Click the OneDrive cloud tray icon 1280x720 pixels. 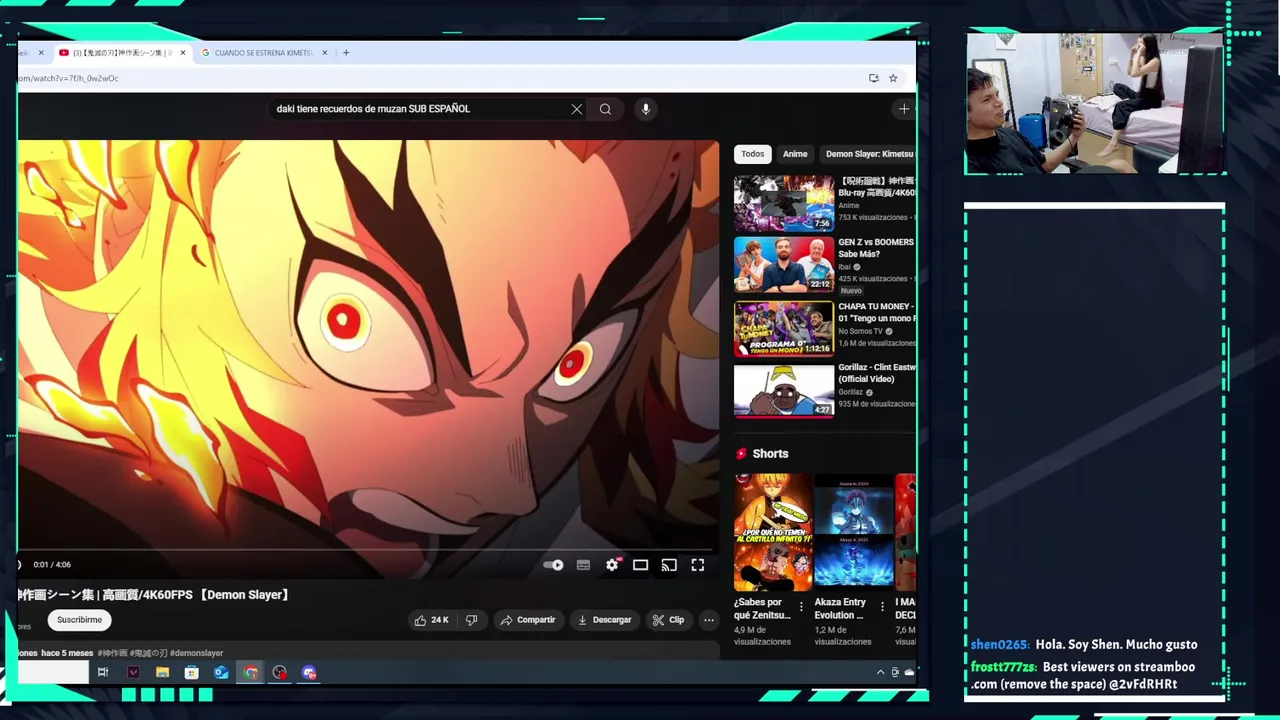pos(909,672)
